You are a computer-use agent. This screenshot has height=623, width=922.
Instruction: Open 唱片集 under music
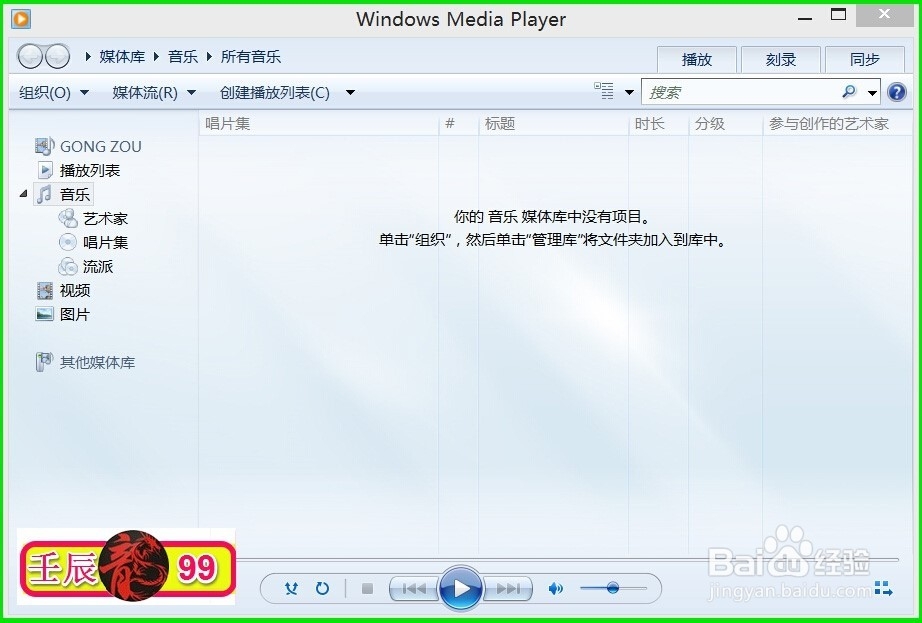coord(93,242)
